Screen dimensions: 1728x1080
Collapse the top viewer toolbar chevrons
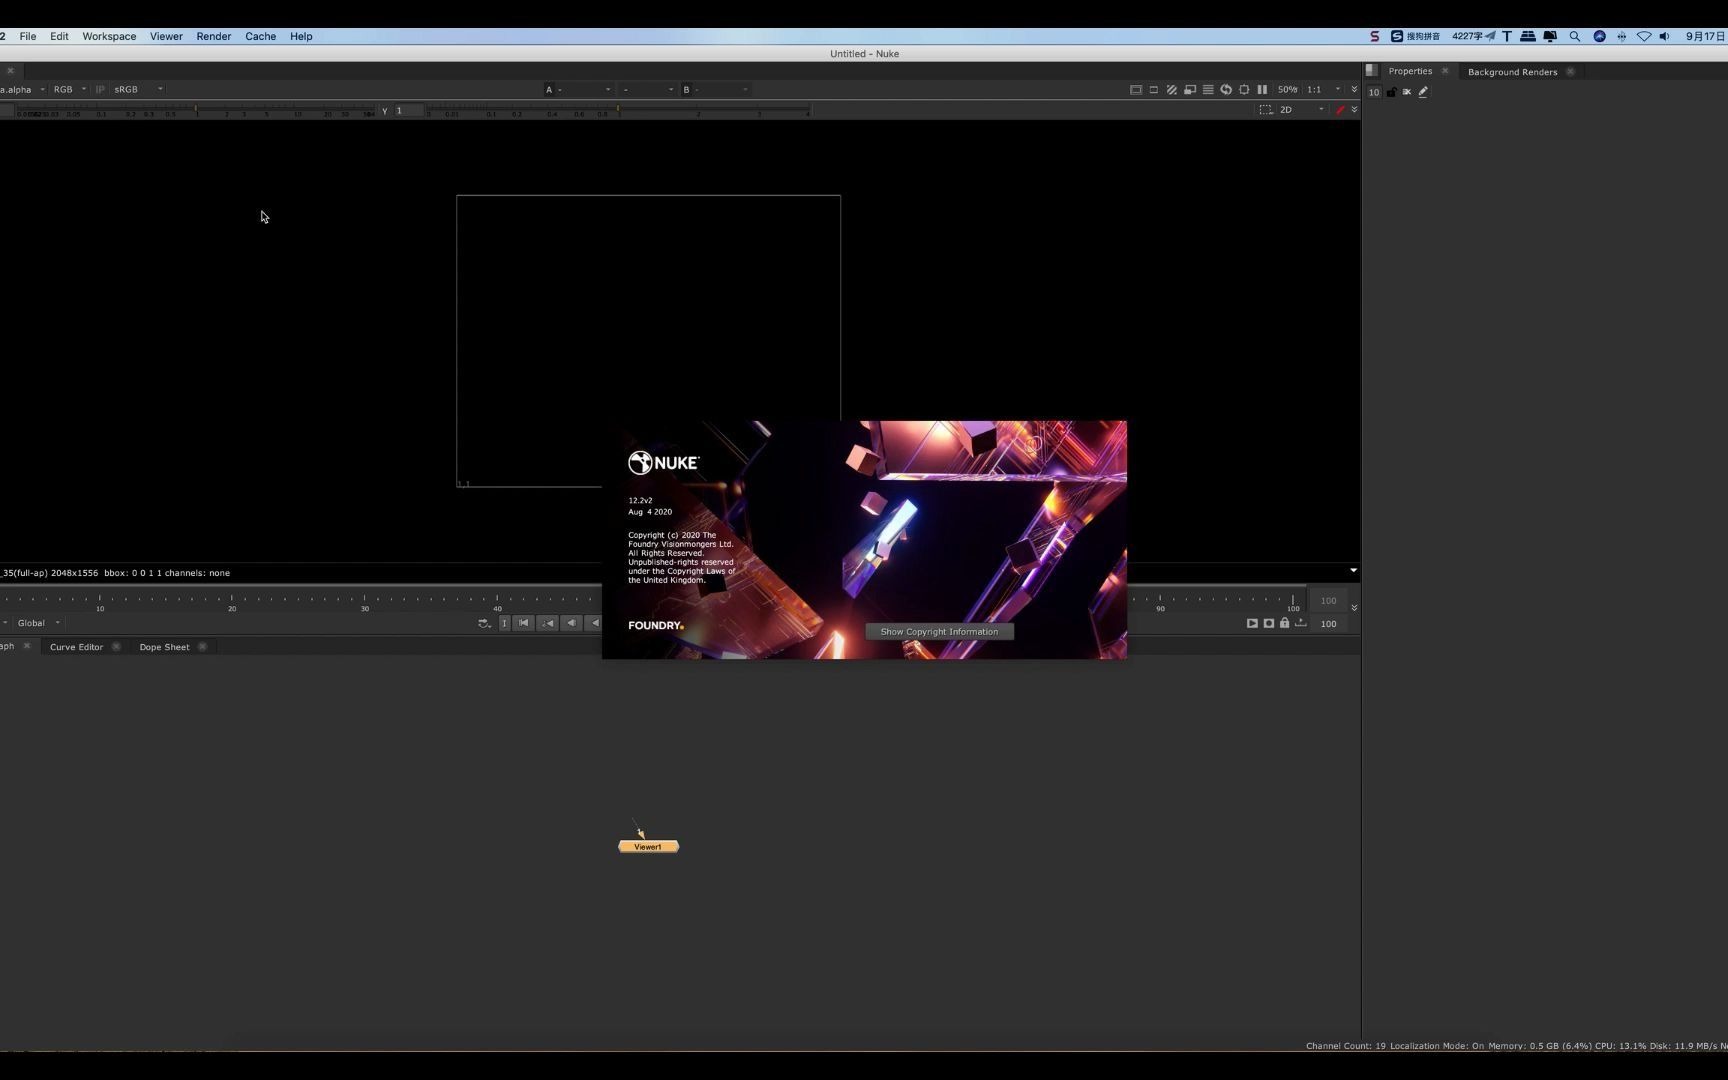[x=1354, y=89]
